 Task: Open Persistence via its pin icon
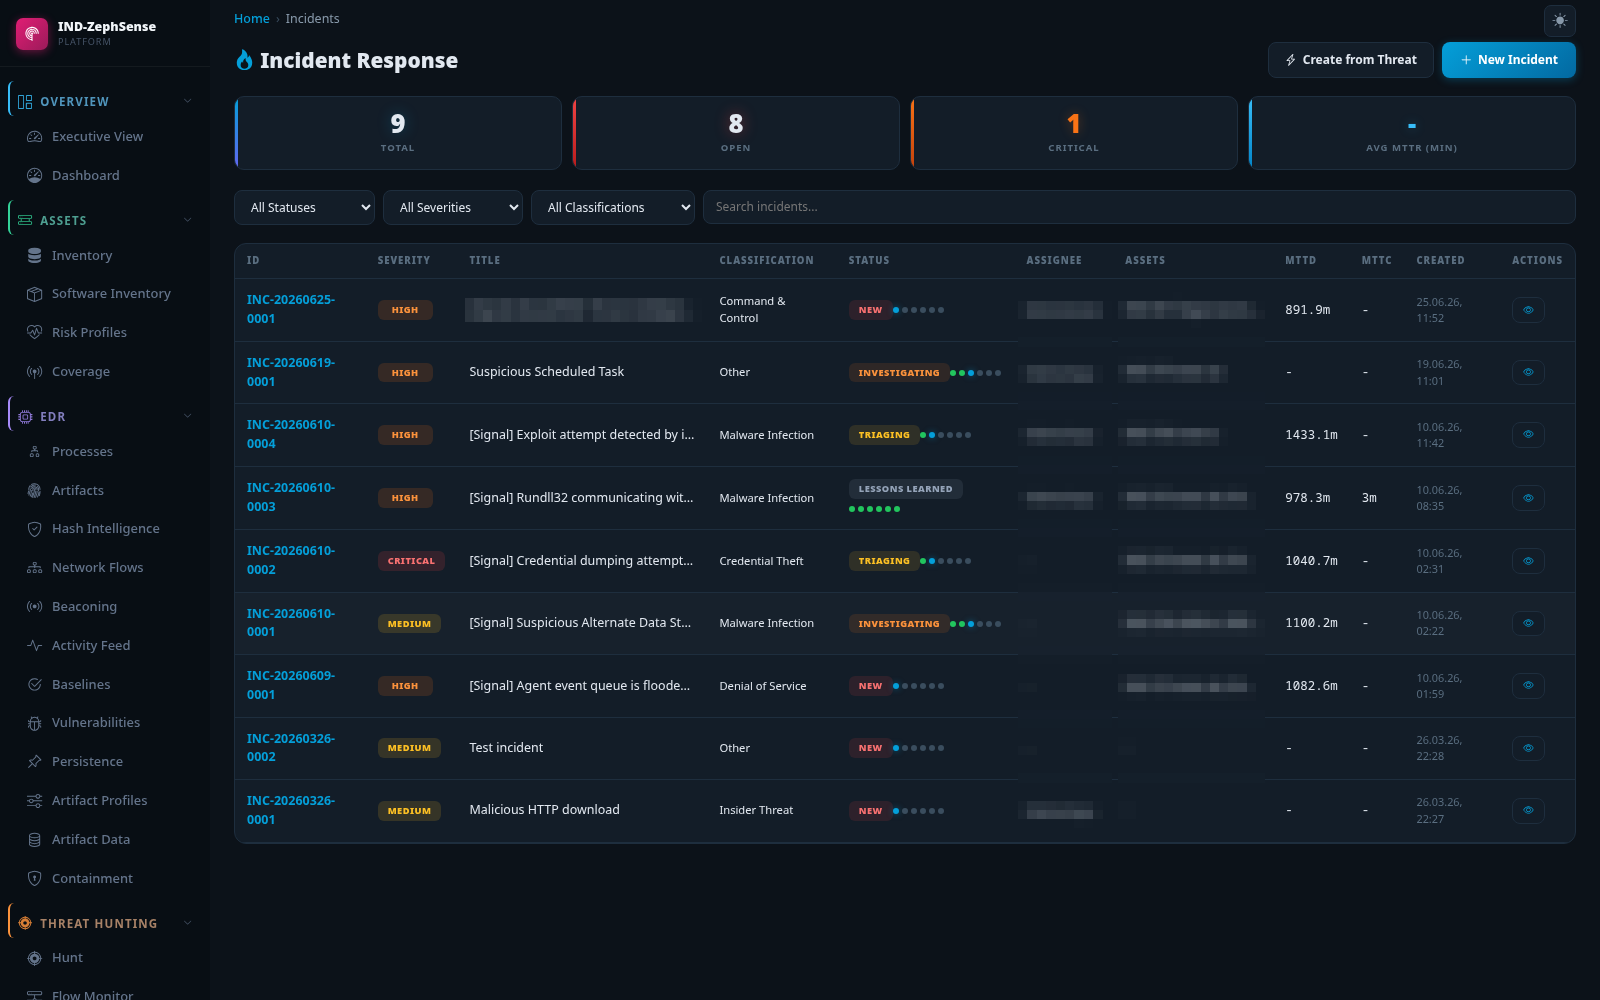point(34,762)
